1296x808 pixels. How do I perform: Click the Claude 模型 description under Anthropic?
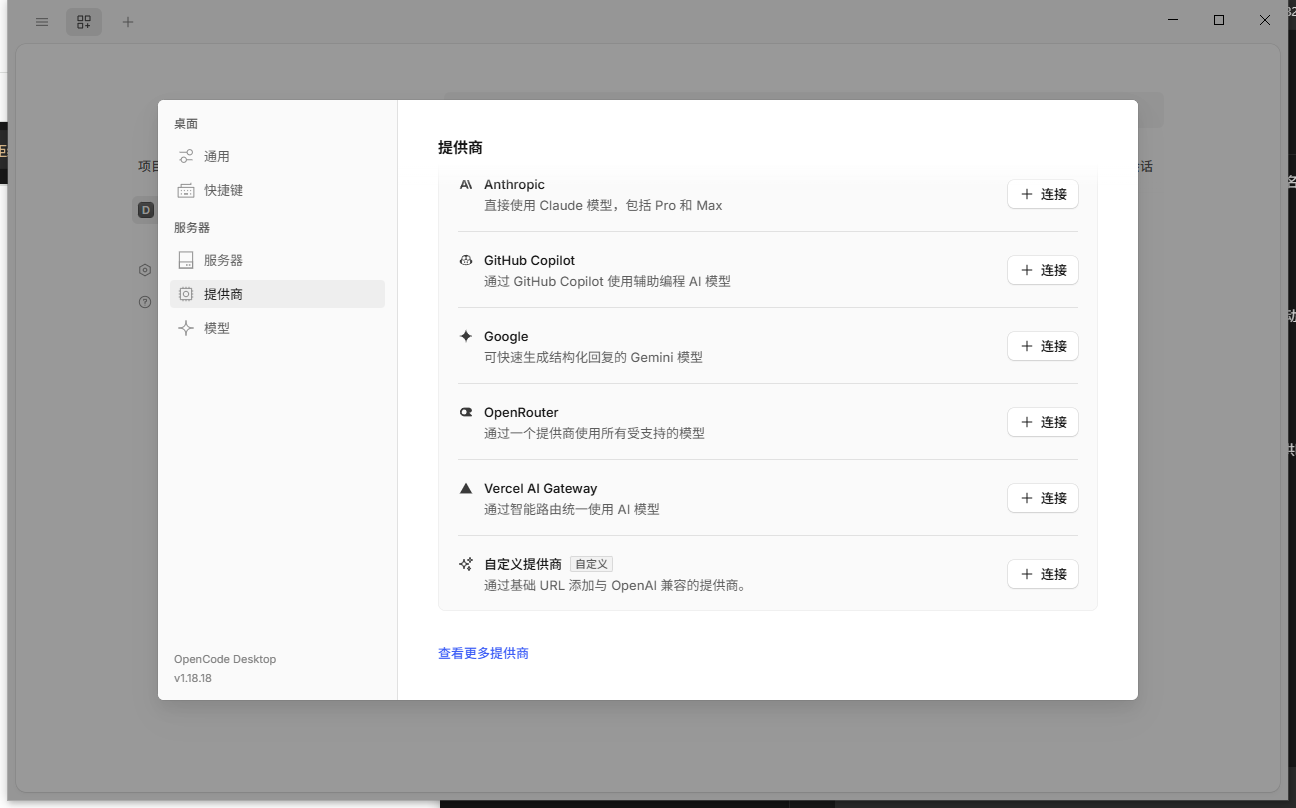tap(603, 205)
